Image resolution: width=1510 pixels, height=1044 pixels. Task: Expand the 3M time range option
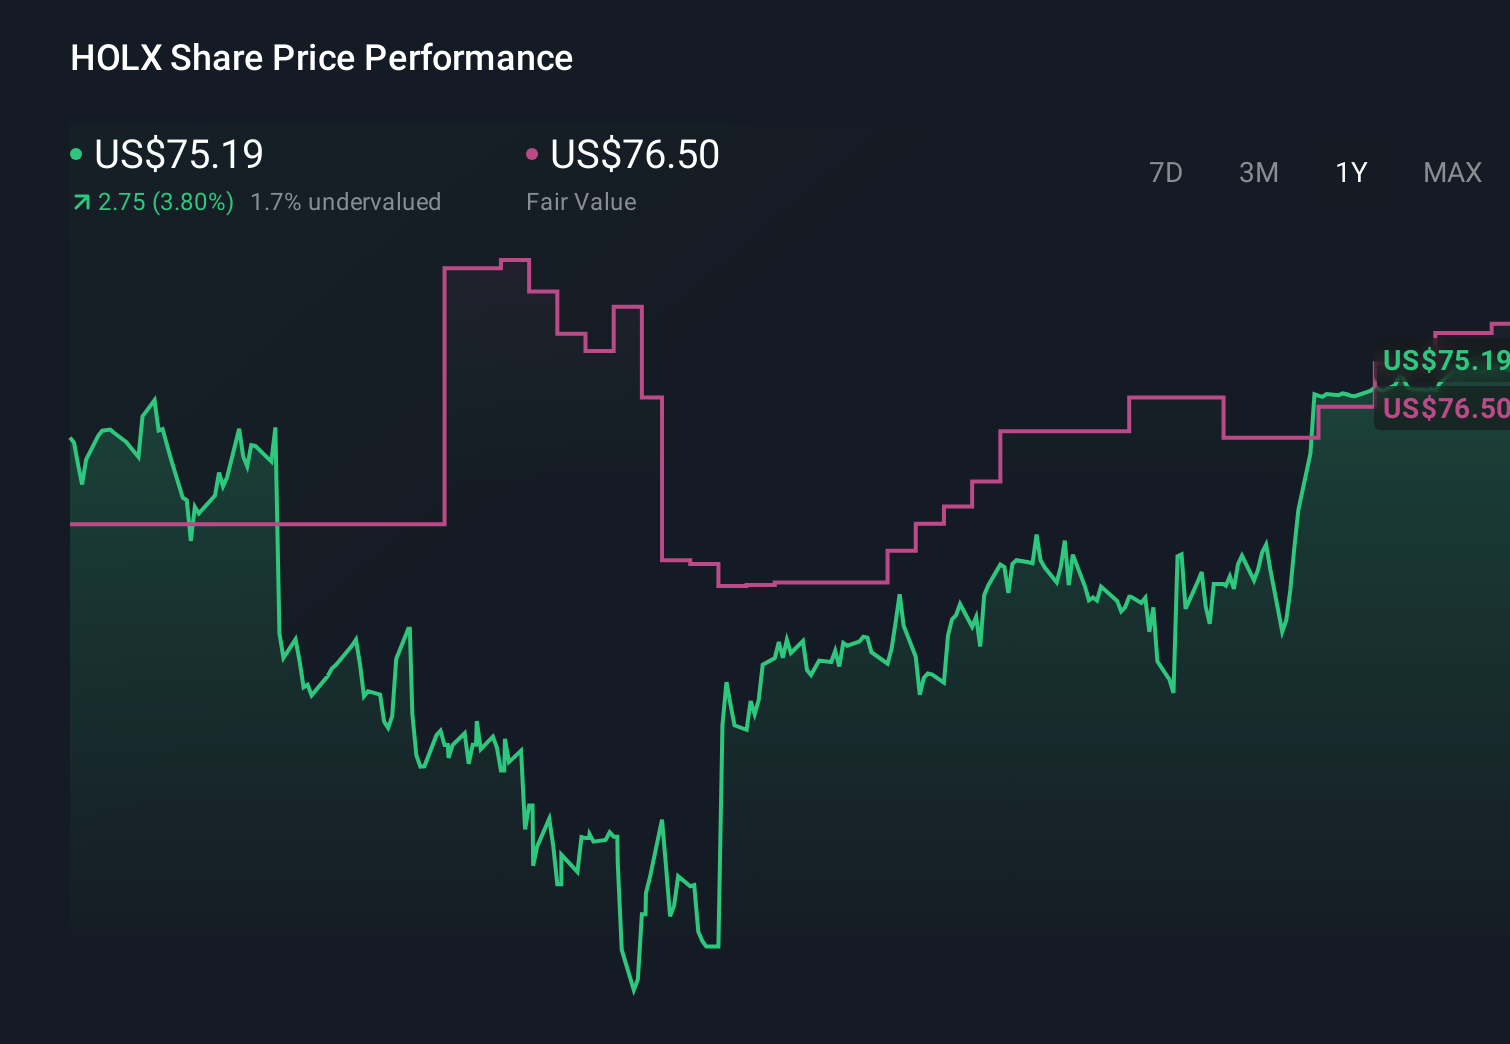(1258, 172)
